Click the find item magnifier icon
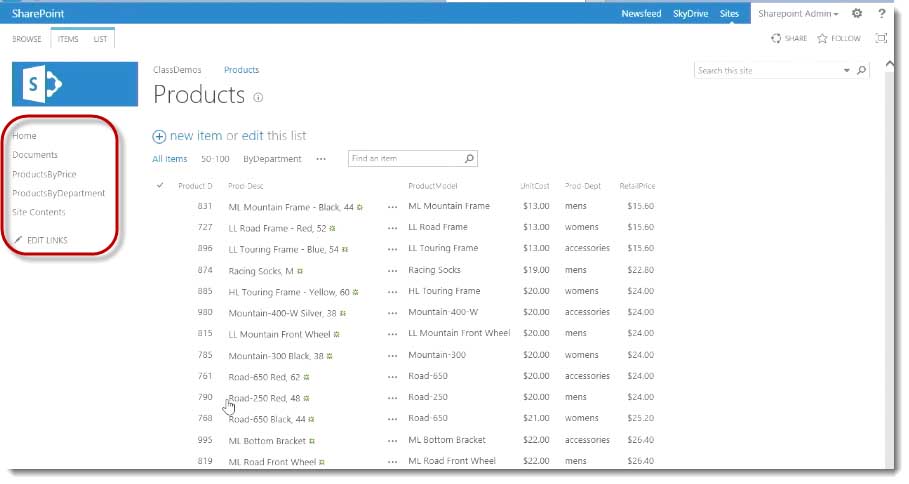Viewport: 909px width, 484px height. (x=470, y=158)
